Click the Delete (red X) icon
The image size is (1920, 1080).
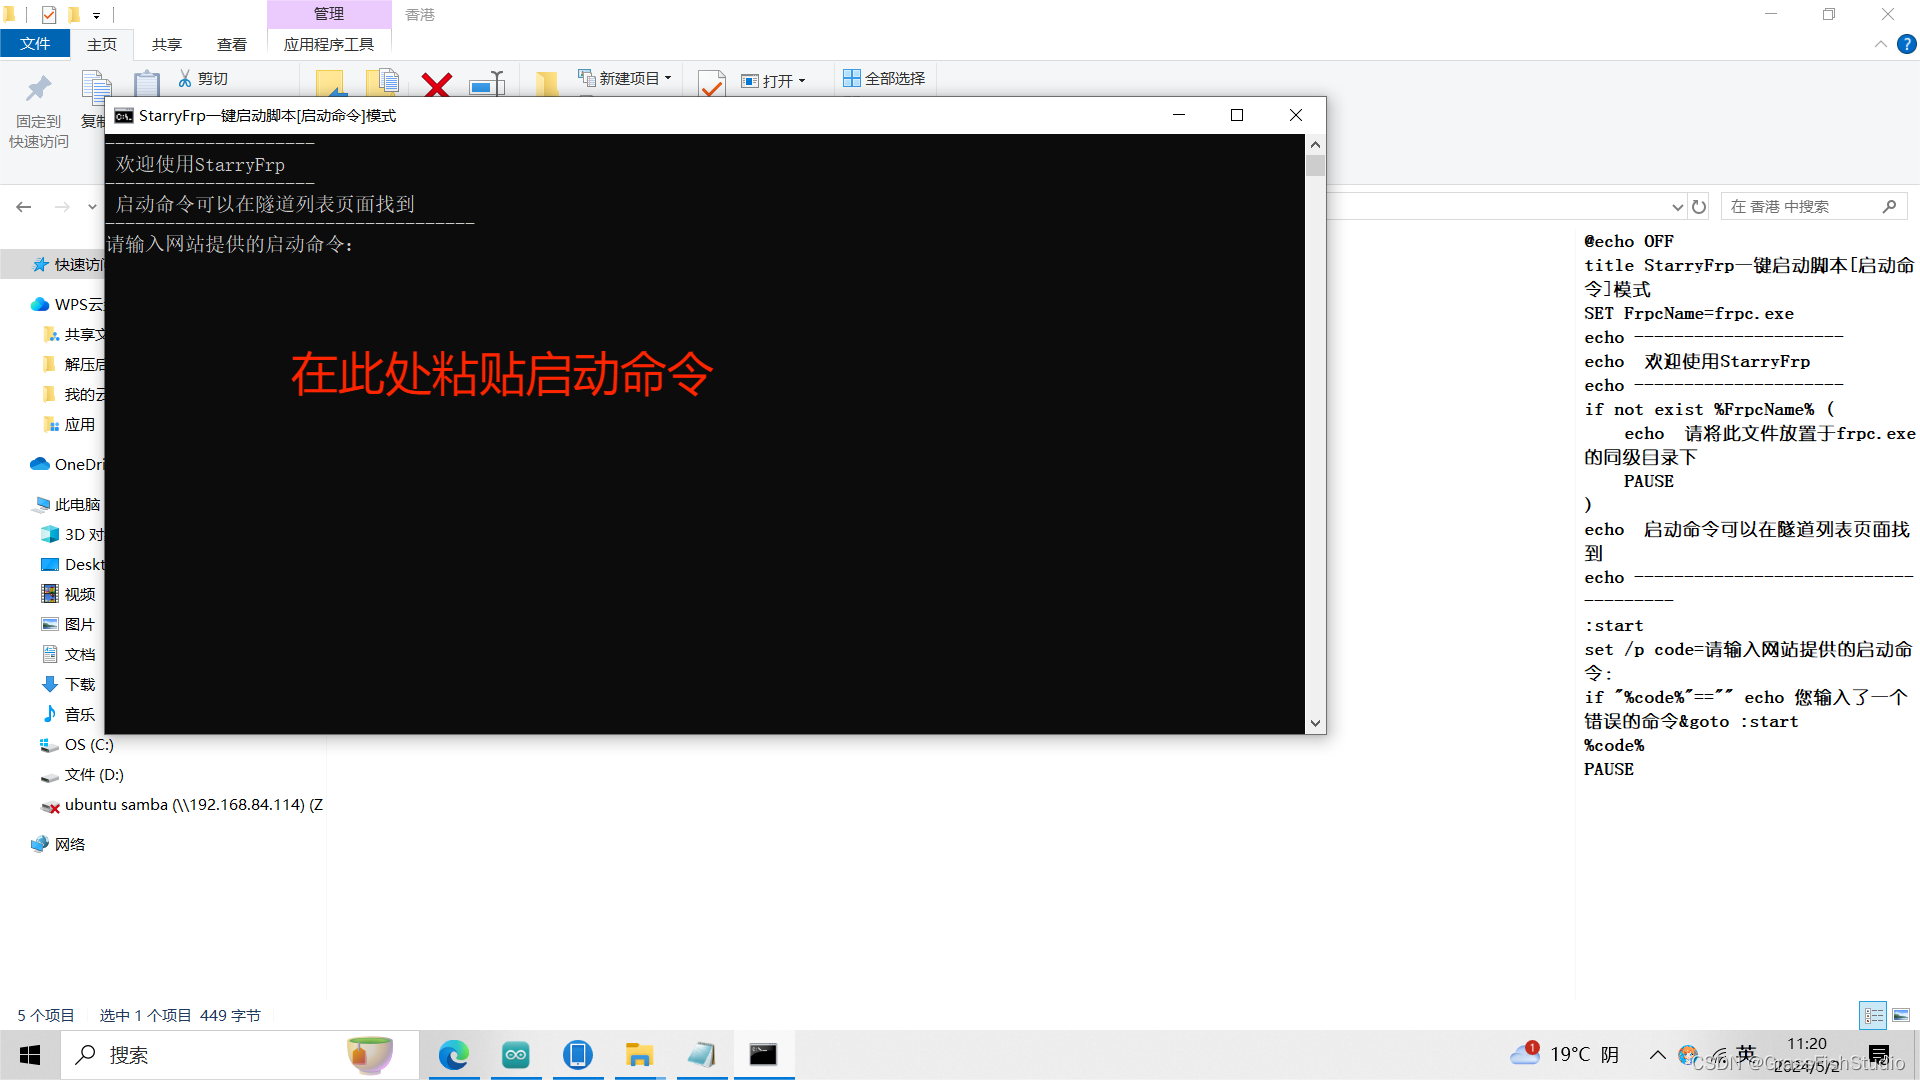pos(437,84)
